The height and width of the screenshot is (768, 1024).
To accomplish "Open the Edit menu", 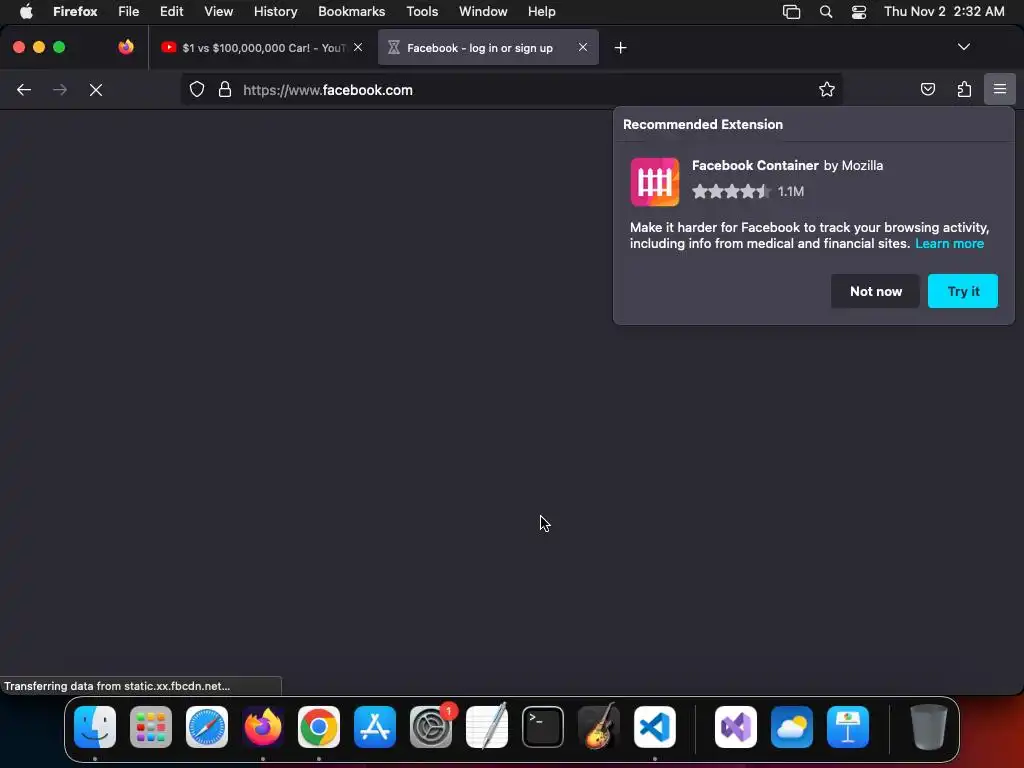I will [172, 11].
